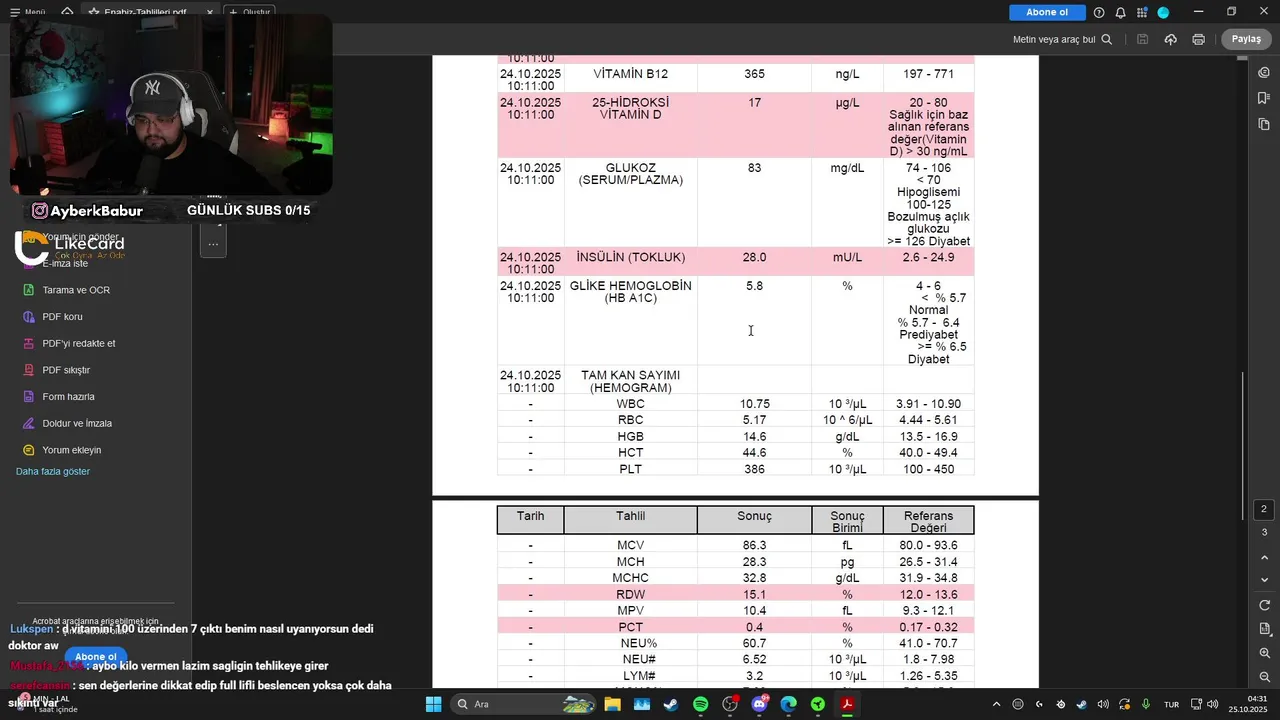The width and height of the screenshot is (1280, 720).
Task: Open the Acrobat help question mark
Action: coord(1099,12)
